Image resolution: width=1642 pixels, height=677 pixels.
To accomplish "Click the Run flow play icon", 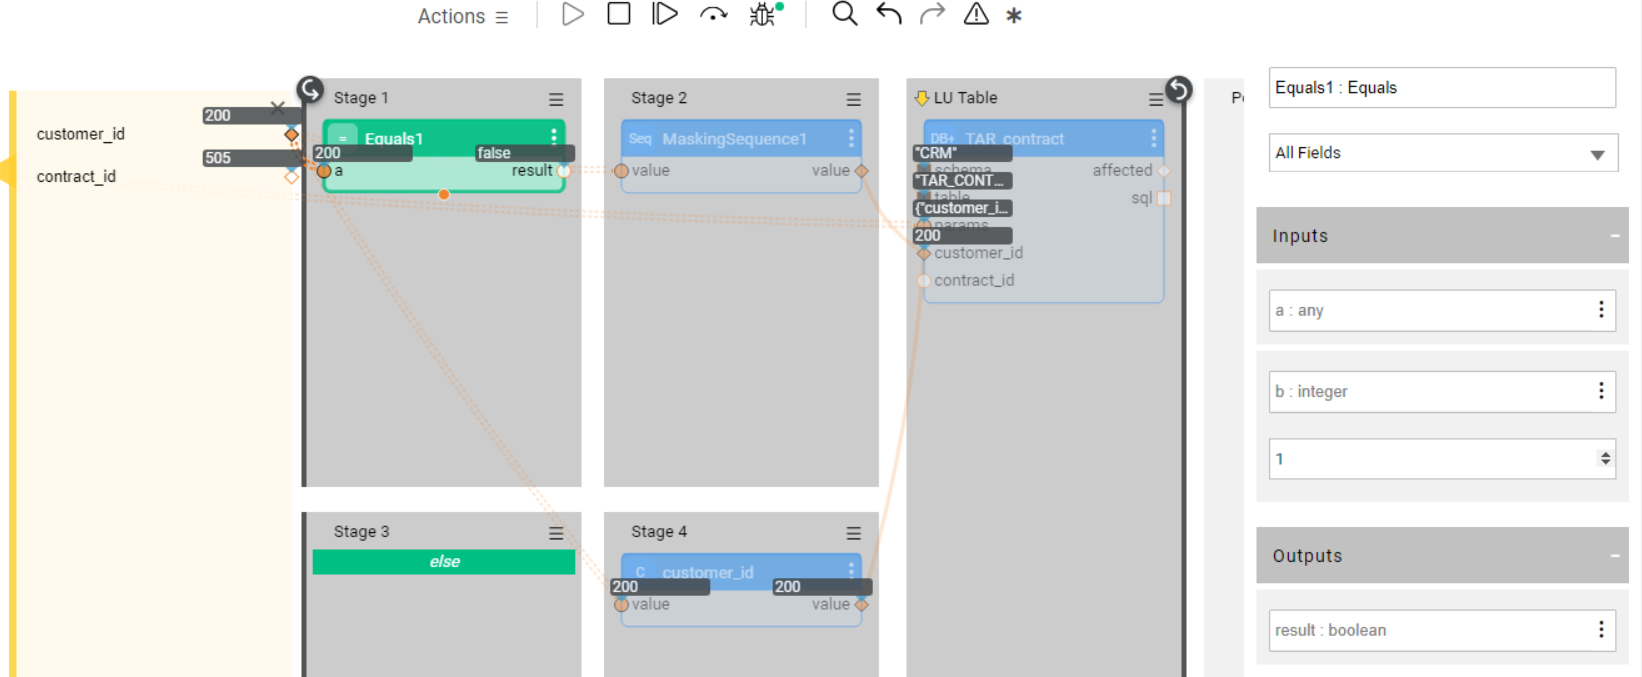I will [x=572, y=15].
